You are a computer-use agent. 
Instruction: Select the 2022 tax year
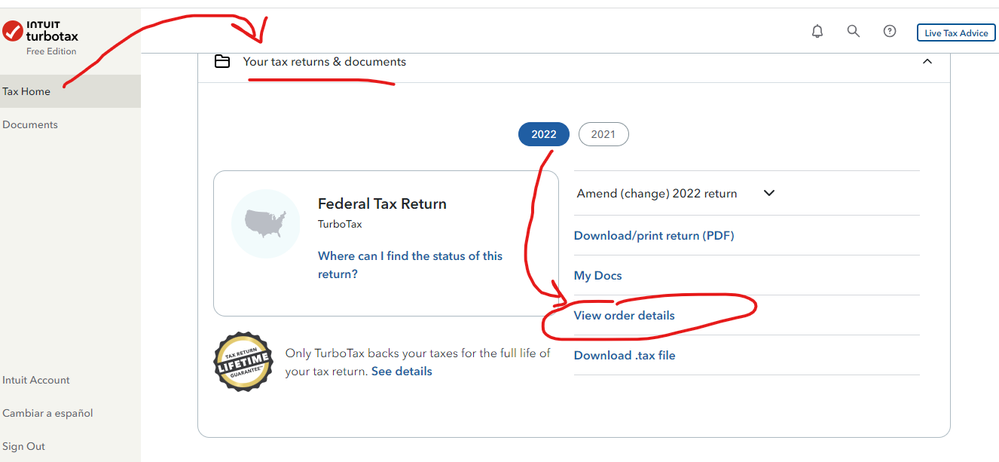coord(543,134)
